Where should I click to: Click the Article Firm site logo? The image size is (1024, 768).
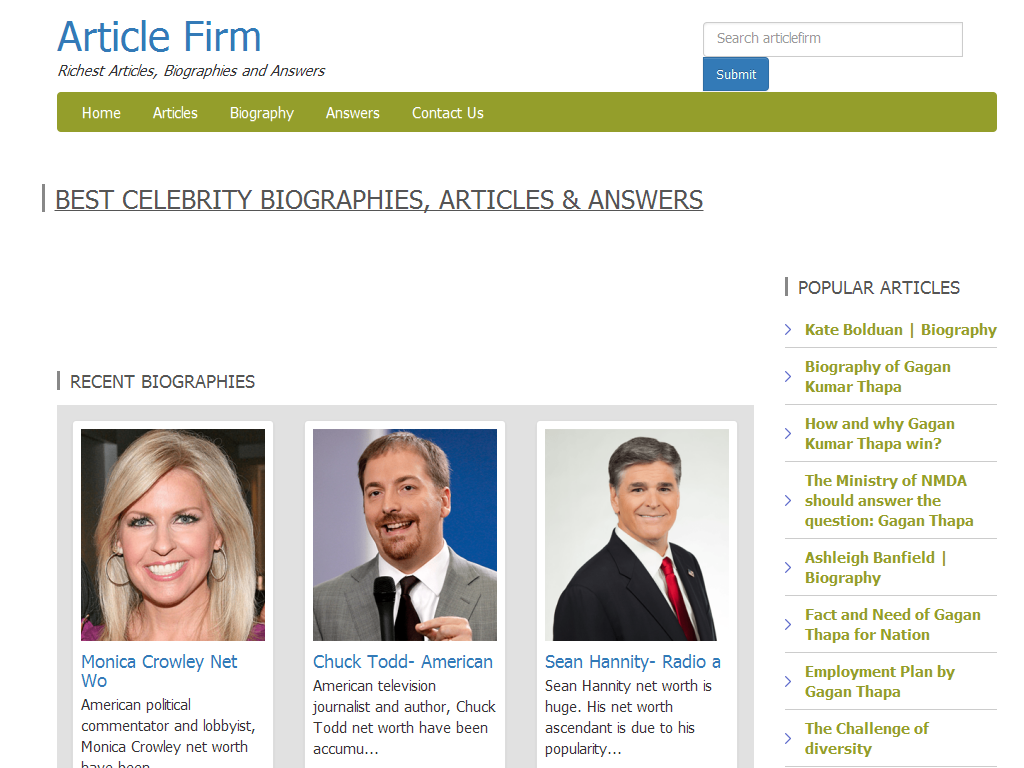(x=159, y=37)
